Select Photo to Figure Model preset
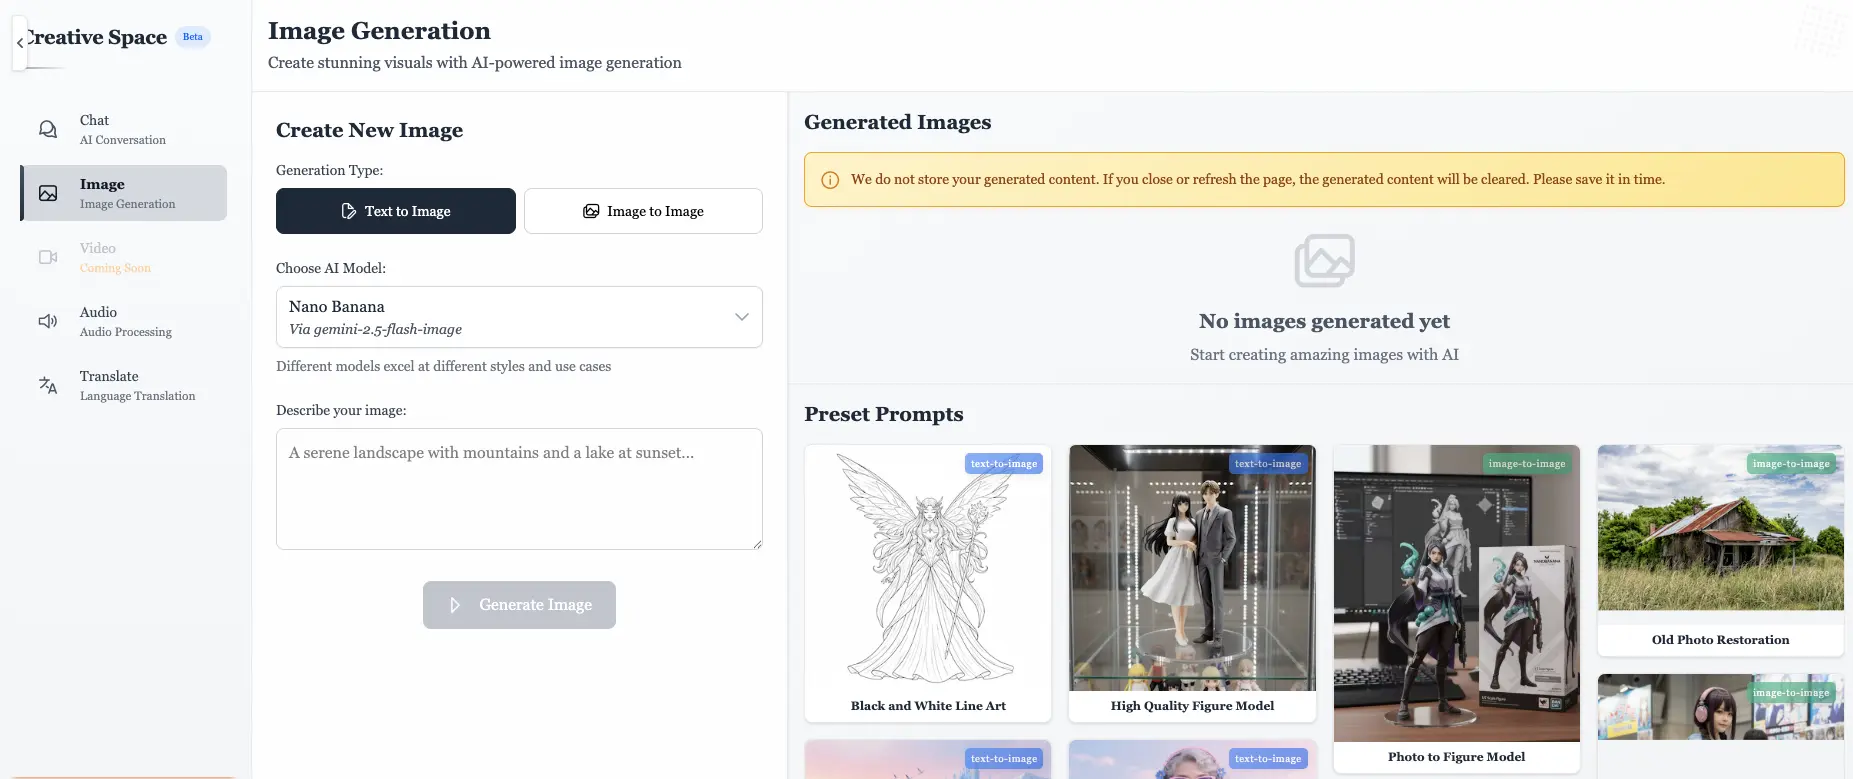This screenshot has height=779, width=1853. [x=1456, y=608]
